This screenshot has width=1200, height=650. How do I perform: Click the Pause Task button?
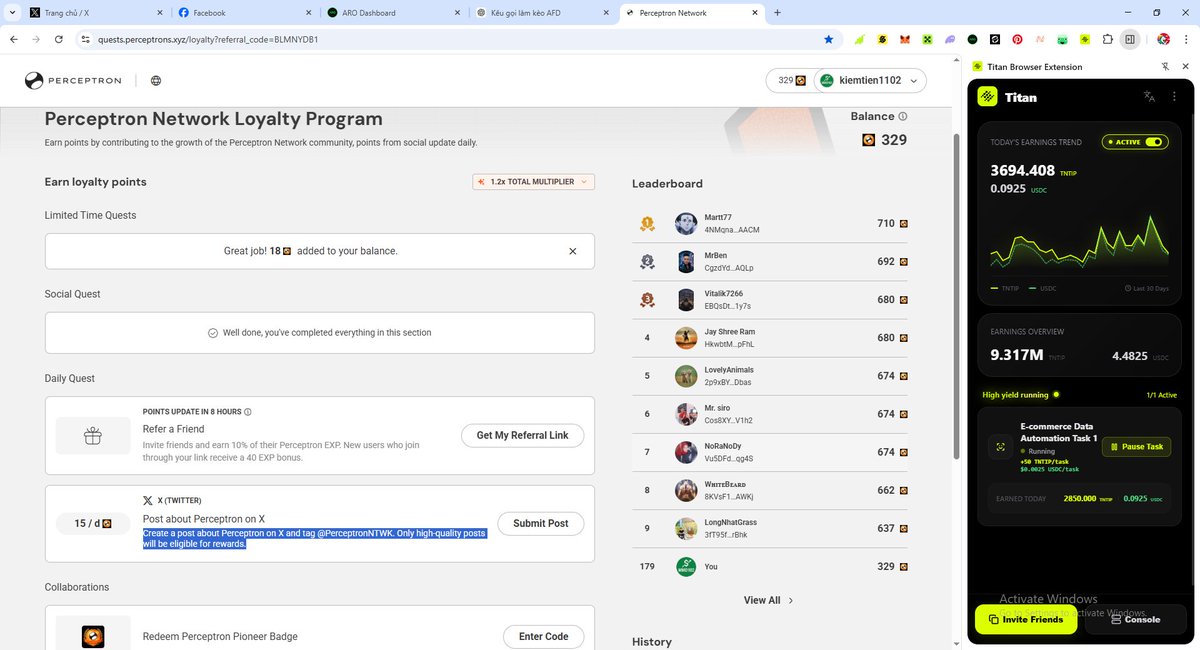pyautogui.click(x=1136, y=447)
